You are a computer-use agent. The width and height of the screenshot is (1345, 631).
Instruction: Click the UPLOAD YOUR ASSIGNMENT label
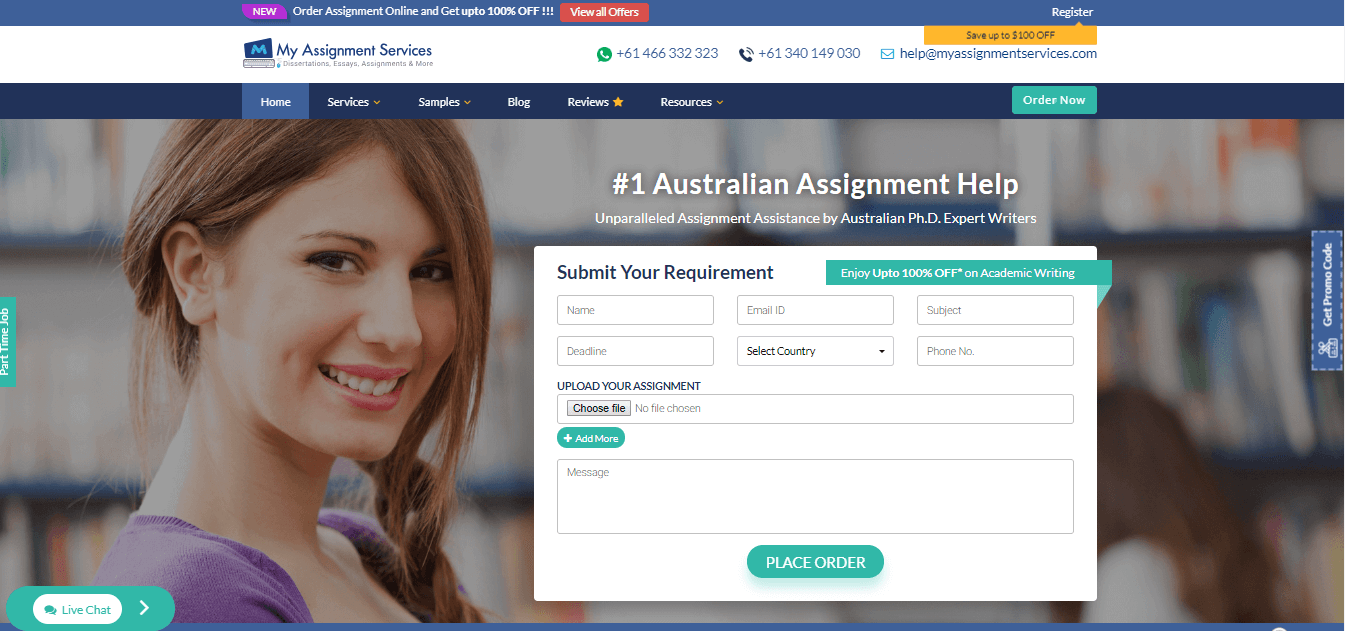pyautogui.click(x=629, y=386)
